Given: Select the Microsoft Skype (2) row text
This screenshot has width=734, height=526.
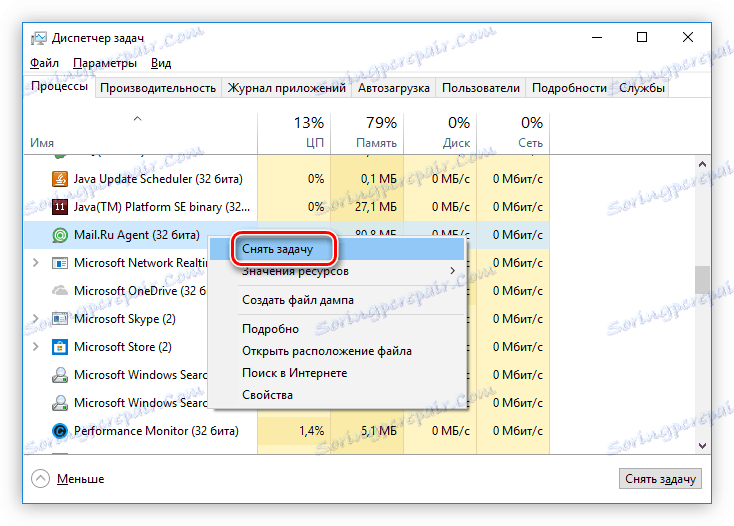Looking at the screenshot, I should pyautogui.click(x=125, y=319).
